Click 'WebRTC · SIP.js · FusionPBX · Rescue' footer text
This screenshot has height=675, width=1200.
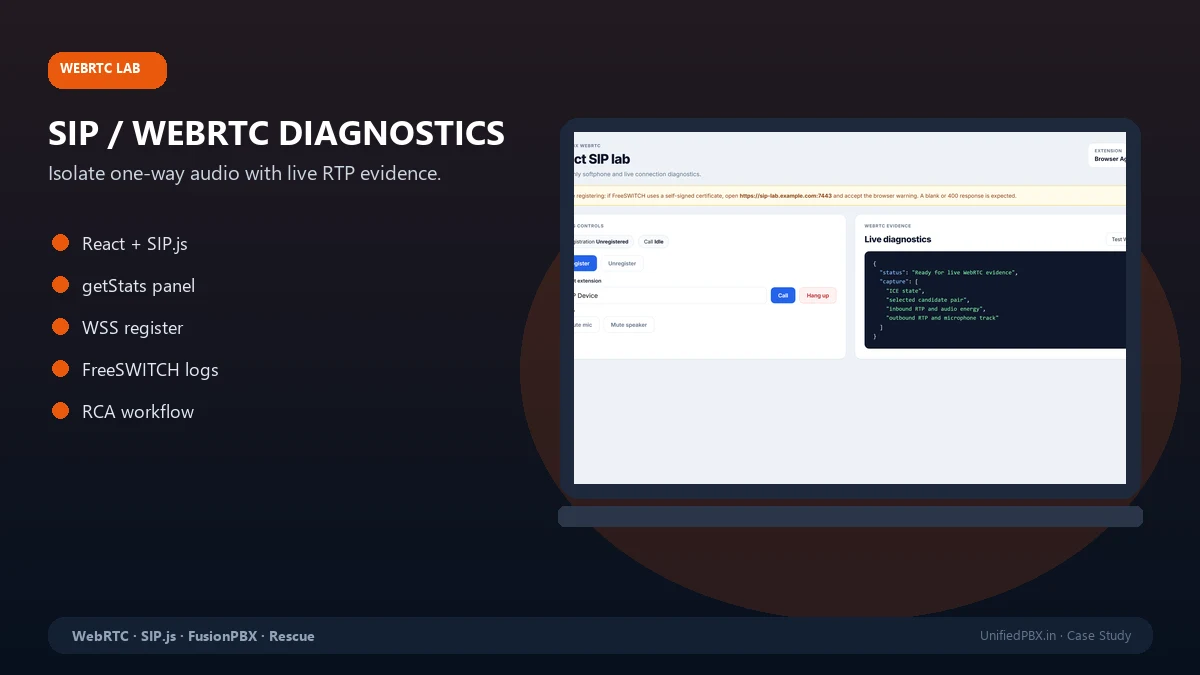[193, 636]
